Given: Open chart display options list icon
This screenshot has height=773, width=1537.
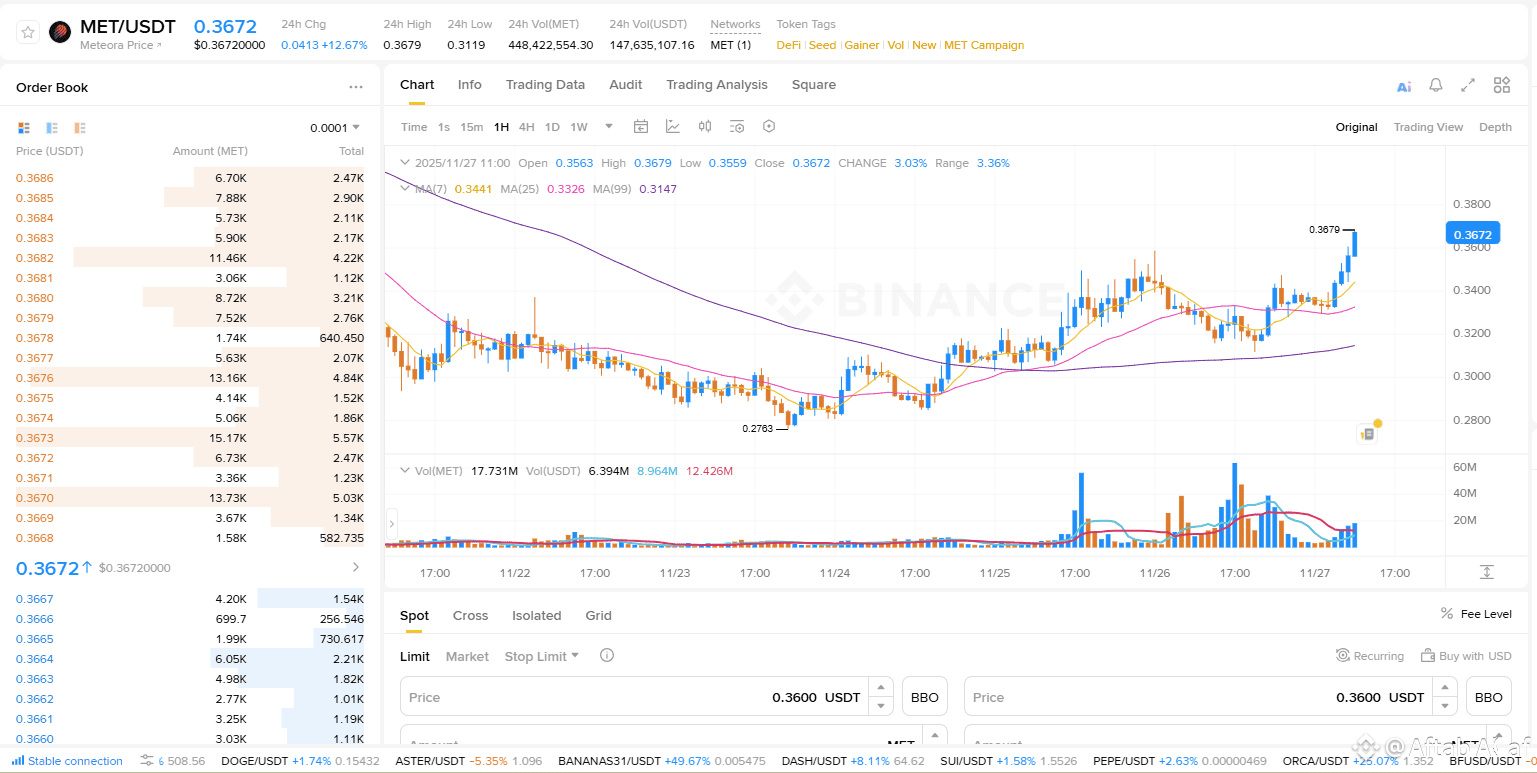Looking at the screenshot, I should coord(737,127).
